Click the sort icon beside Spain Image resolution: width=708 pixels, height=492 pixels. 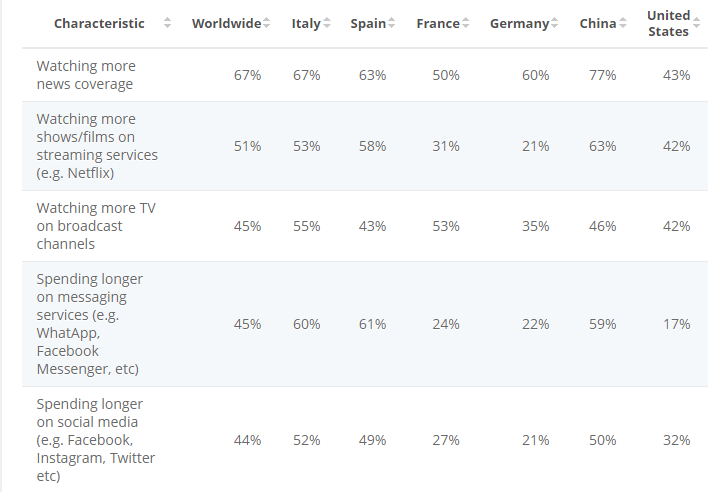[x=391, y=23]
